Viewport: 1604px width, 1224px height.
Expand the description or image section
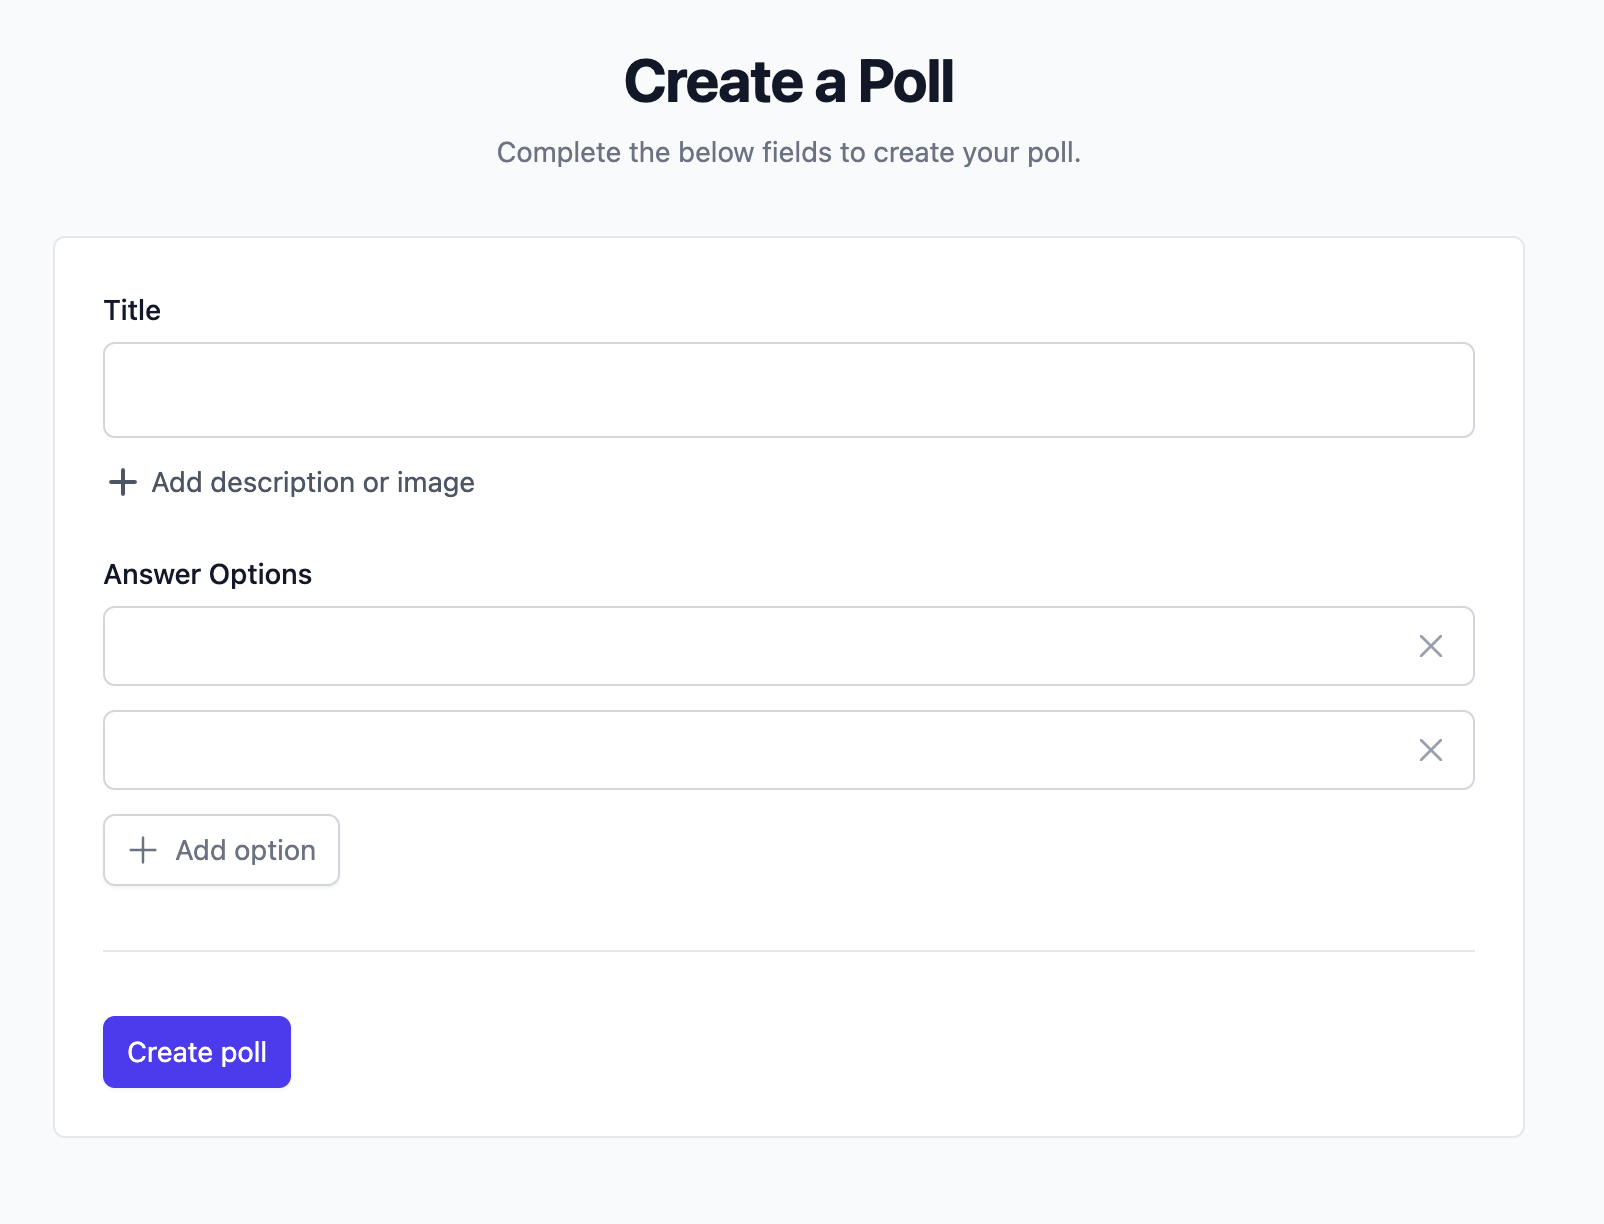(x=290, y=482)
